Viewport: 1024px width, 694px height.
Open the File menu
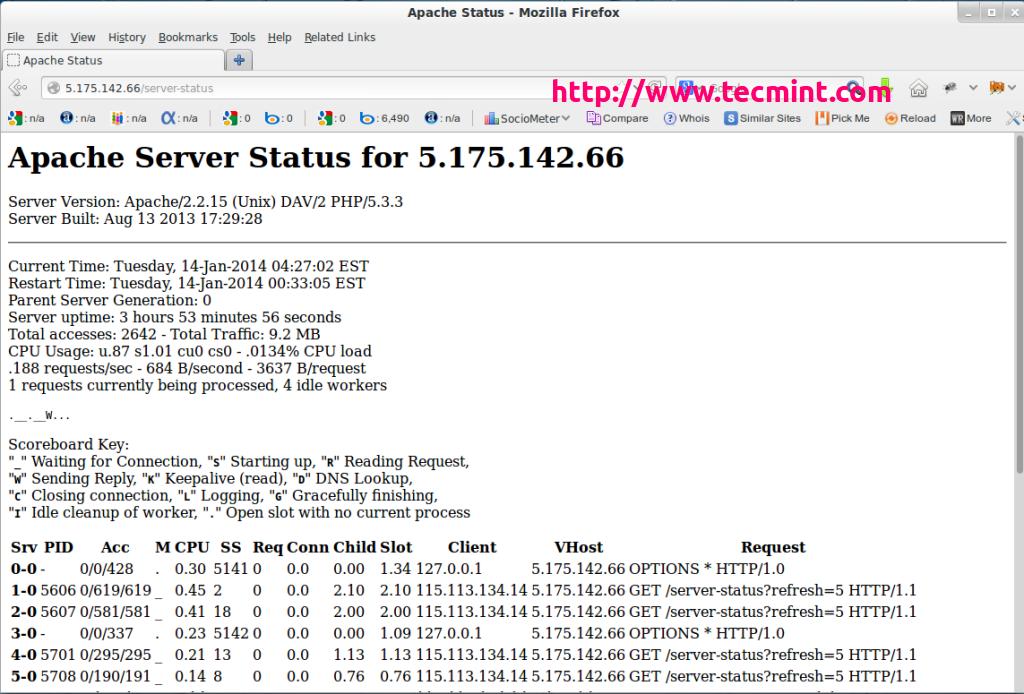click(x=15, y=37)
